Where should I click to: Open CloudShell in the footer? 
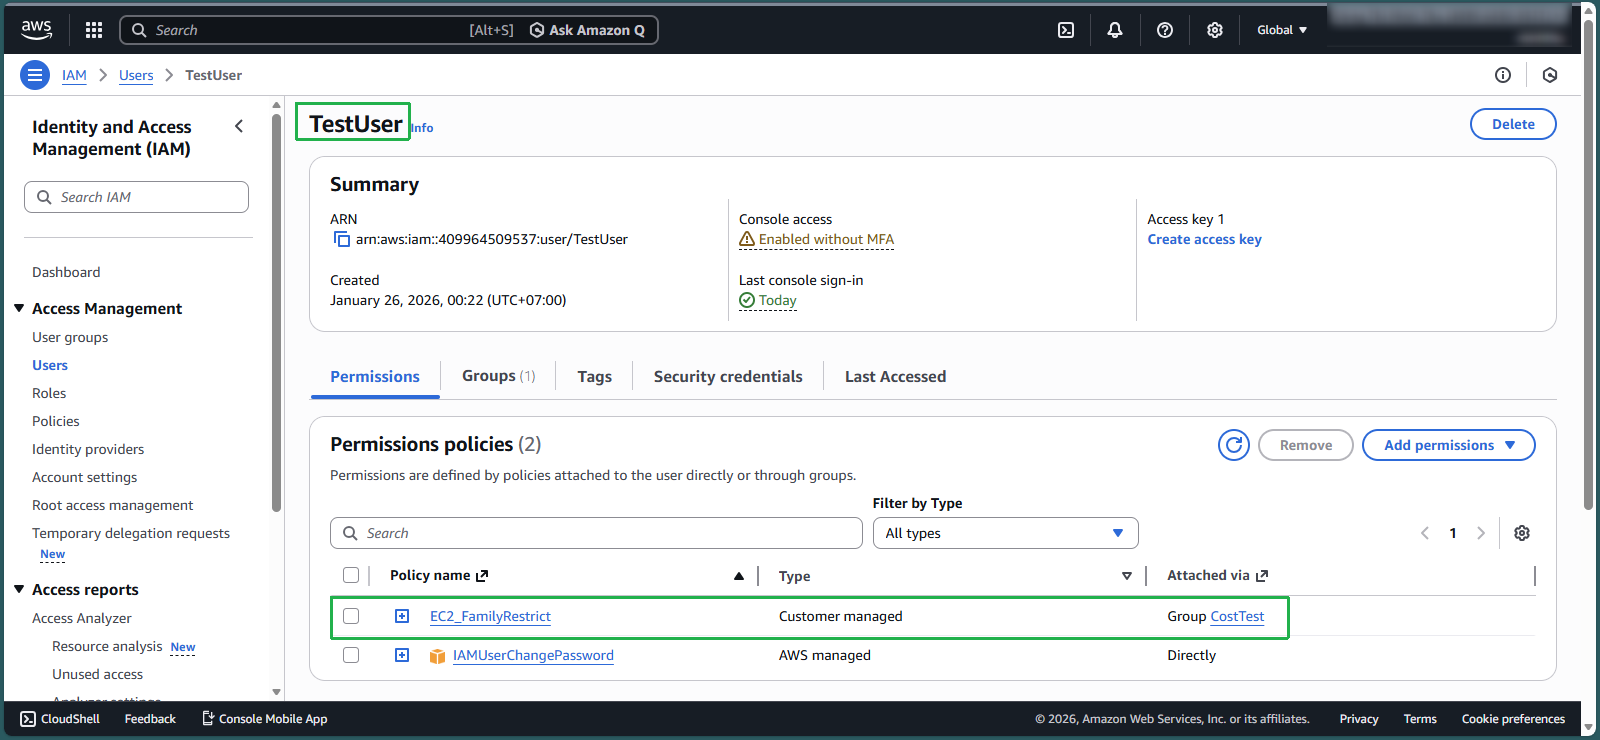pyautogui.click(x=60, y=719)
